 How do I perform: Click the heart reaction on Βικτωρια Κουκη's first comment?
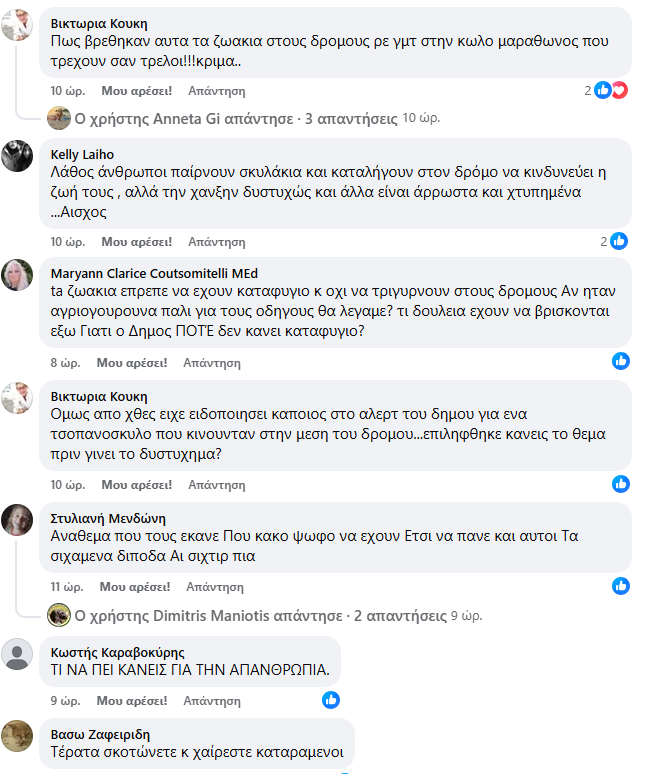[x=620, y=90]
